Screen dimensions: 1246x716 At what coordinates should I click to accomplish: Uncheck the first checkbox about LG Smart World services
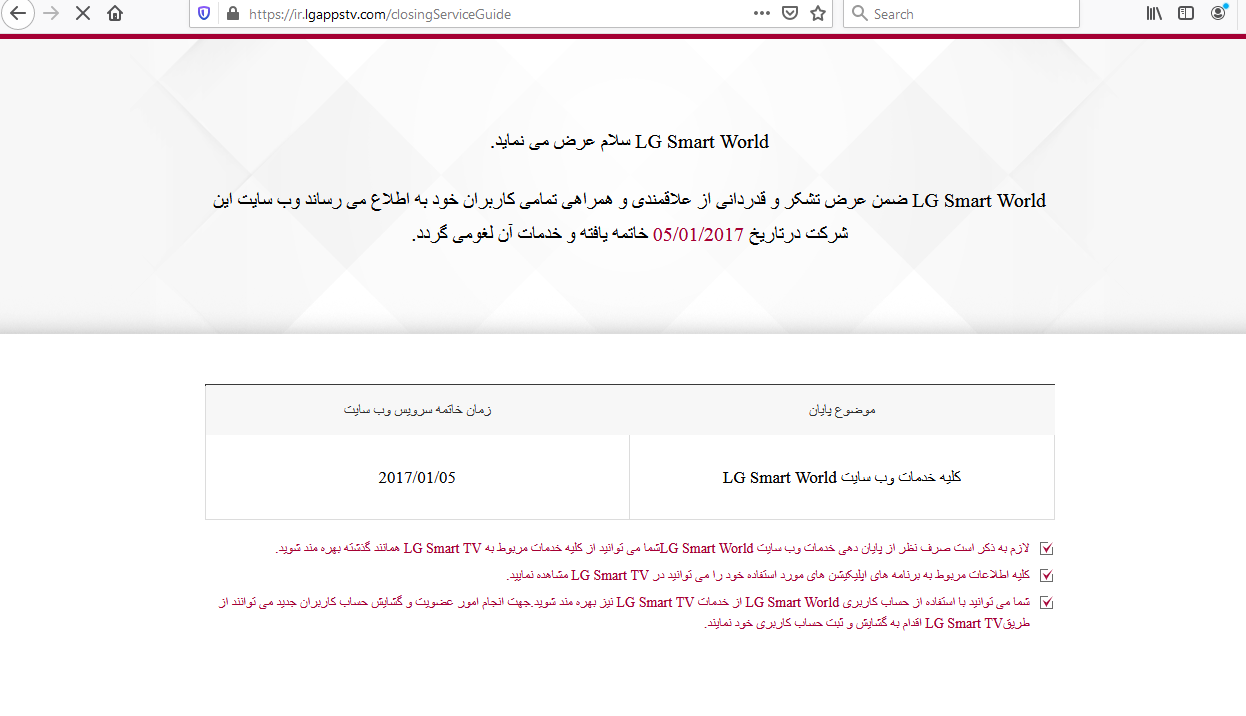pyautogui.click(x=1046, y=548)
